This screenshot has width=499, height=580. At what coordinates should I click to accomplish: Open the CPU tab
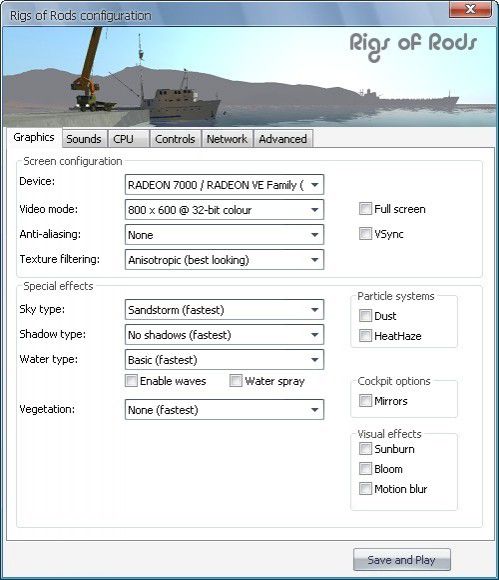point(128,139)
